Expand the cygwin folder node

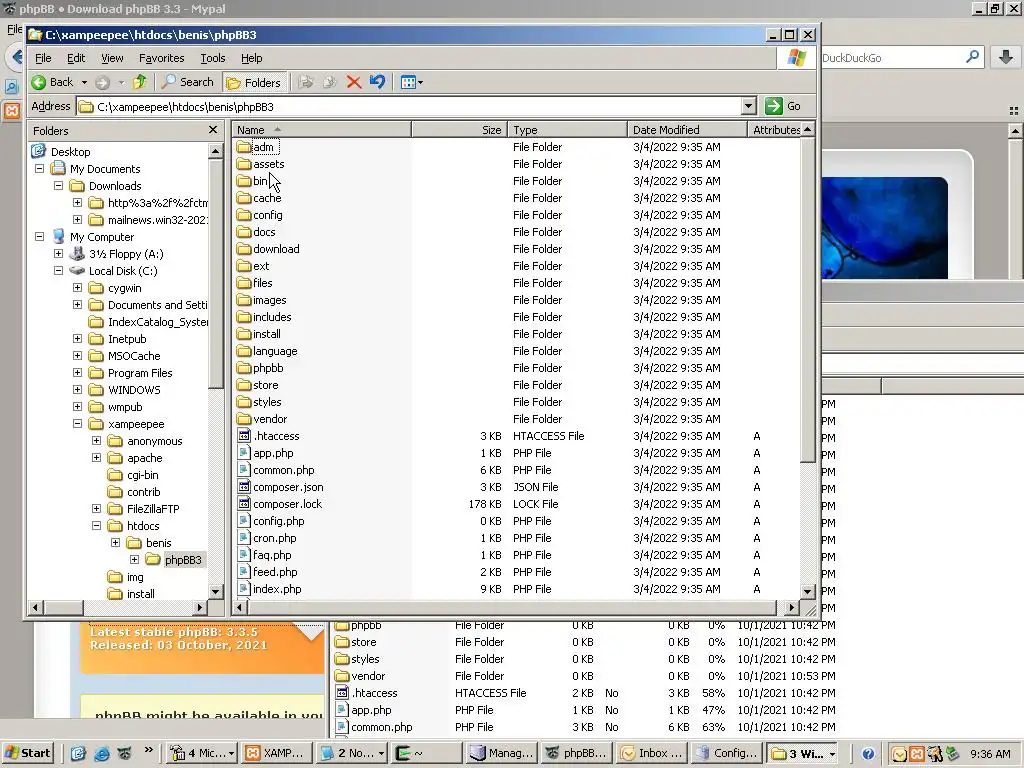click(77, 287)
